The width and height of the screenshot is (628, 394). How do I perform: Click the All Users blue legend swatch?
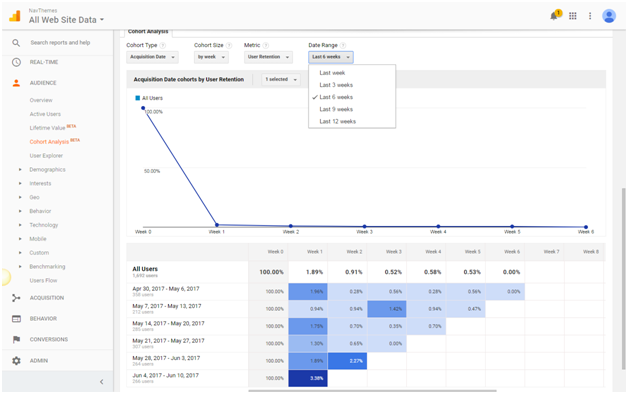137,98
